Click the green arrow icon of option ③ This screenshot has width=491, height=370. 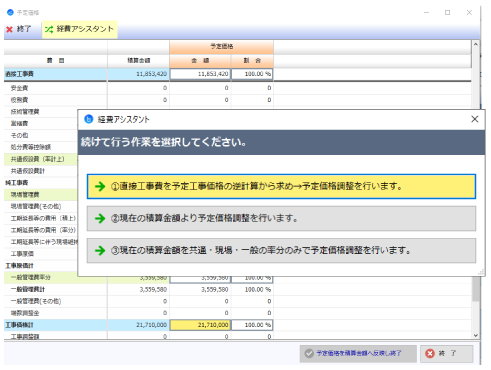point(100,250)
